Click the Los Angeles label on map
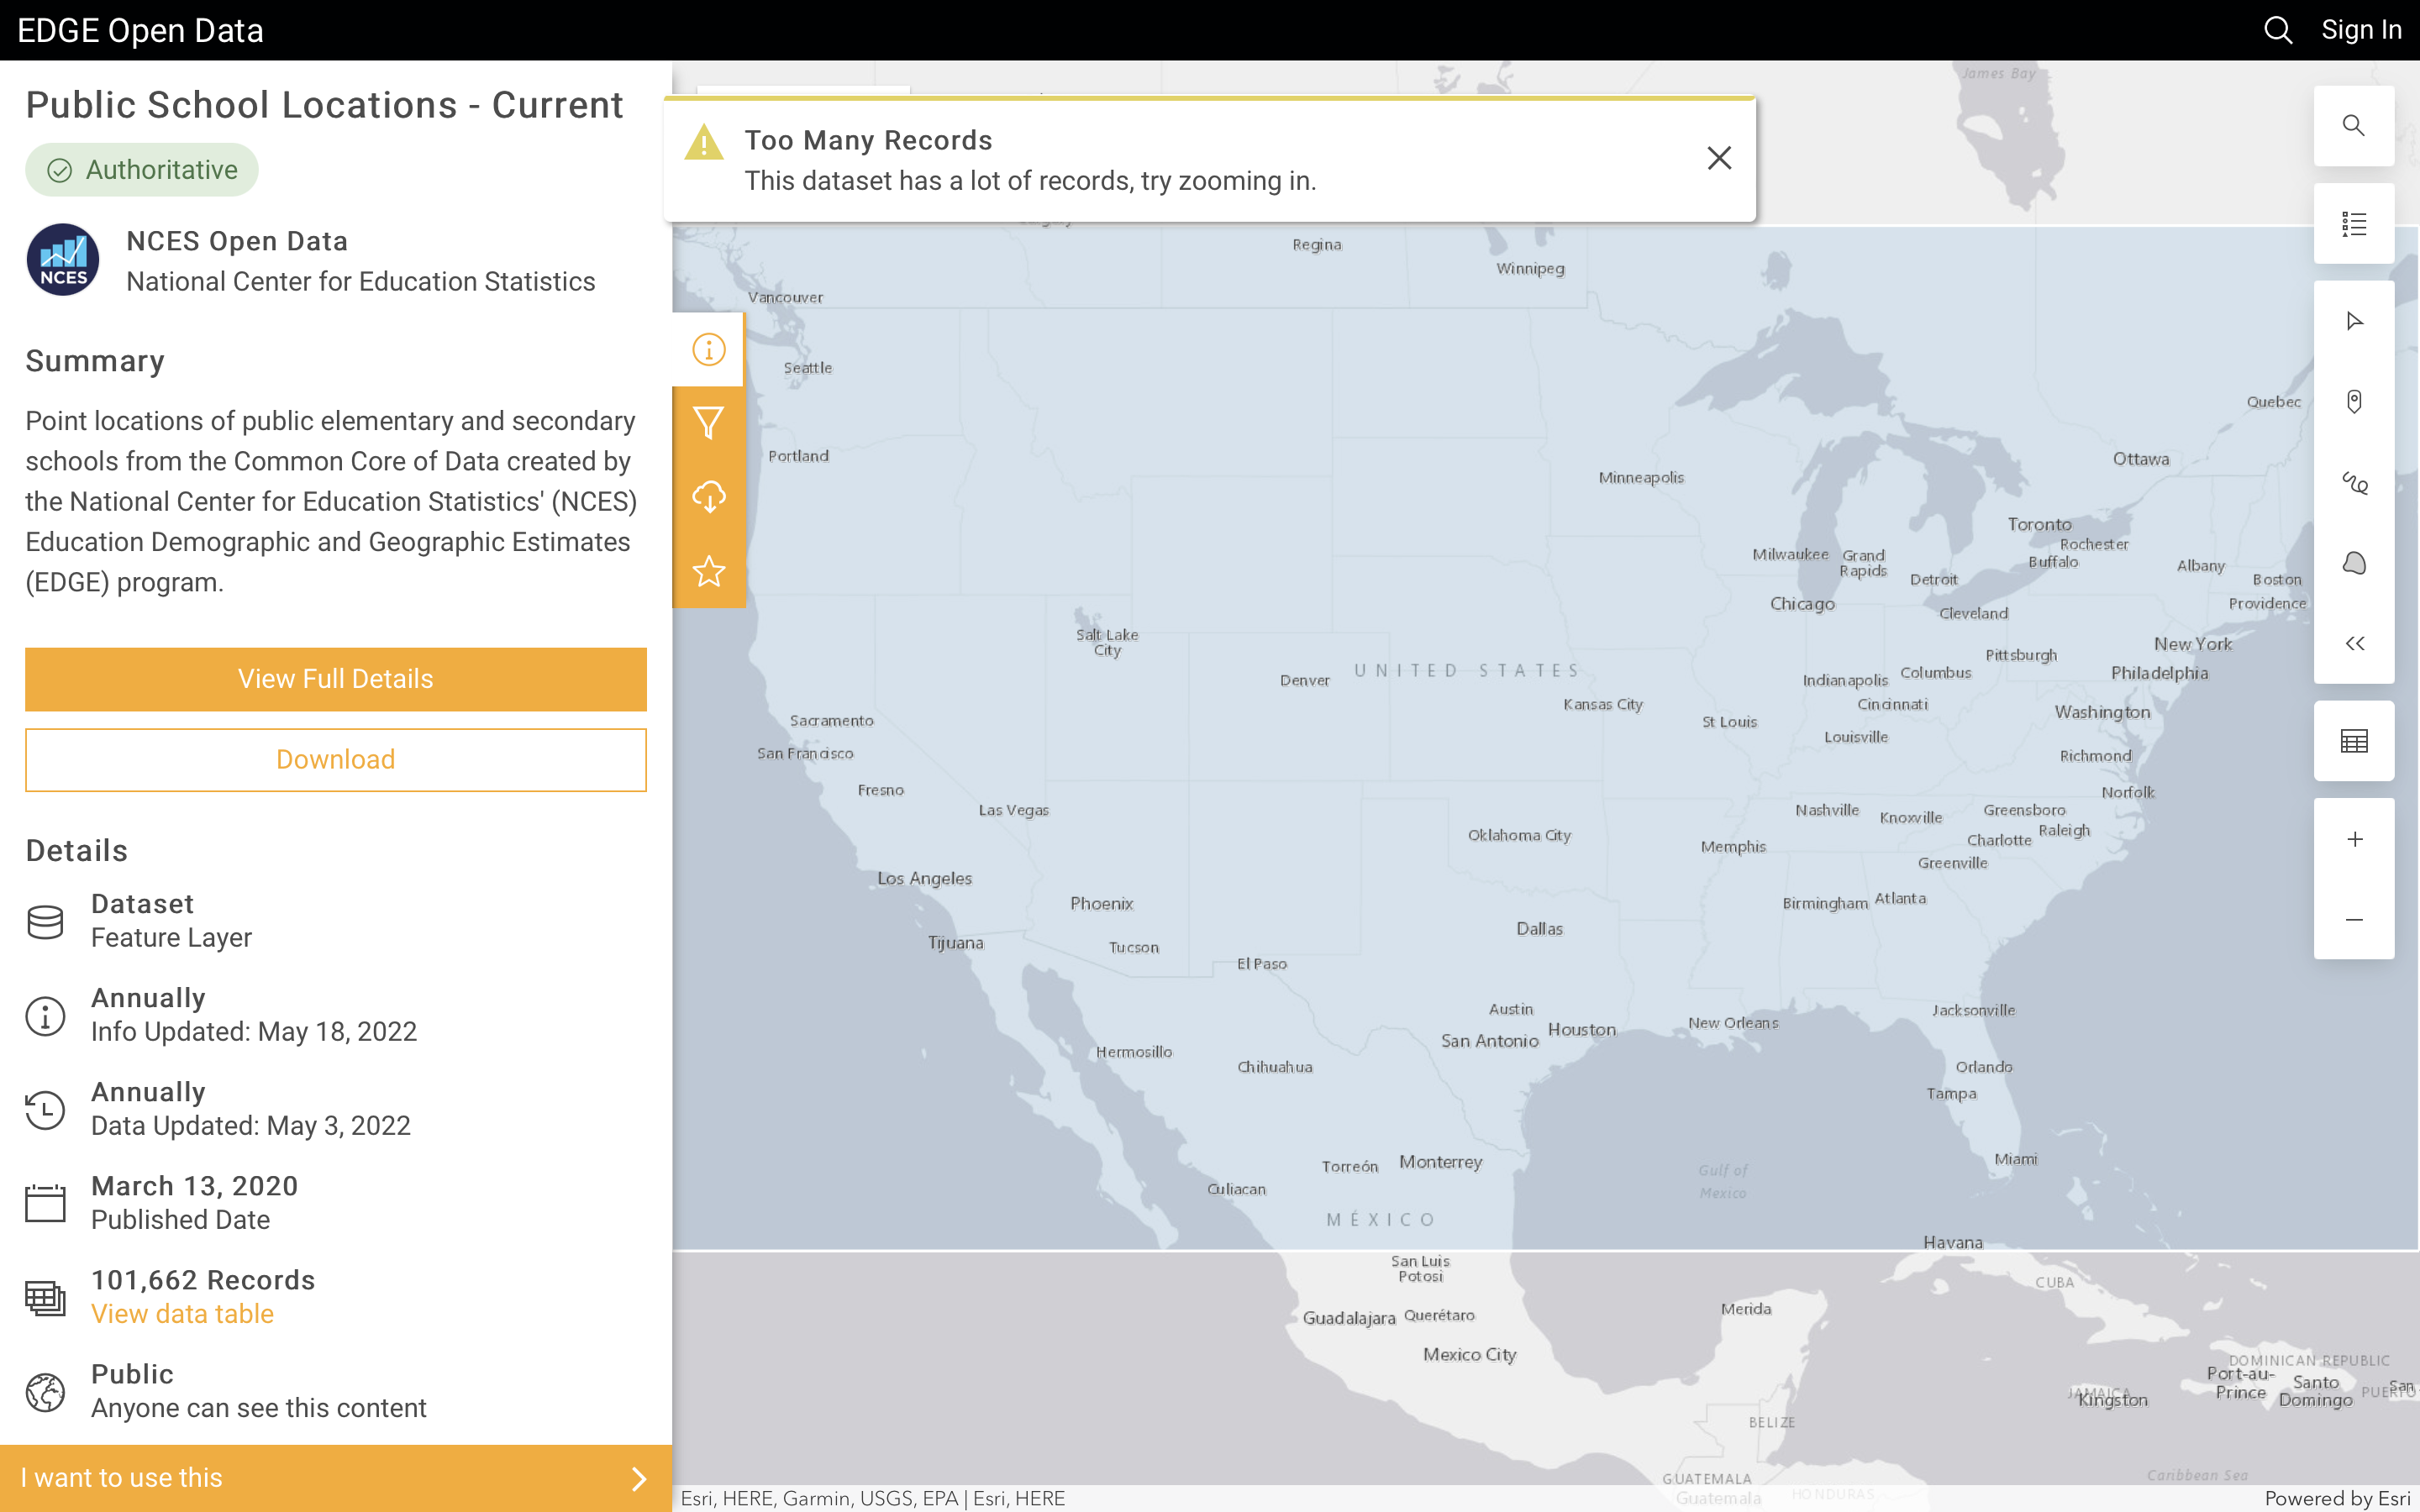Screen dimensions: 2420x1512 coord(925,879)
